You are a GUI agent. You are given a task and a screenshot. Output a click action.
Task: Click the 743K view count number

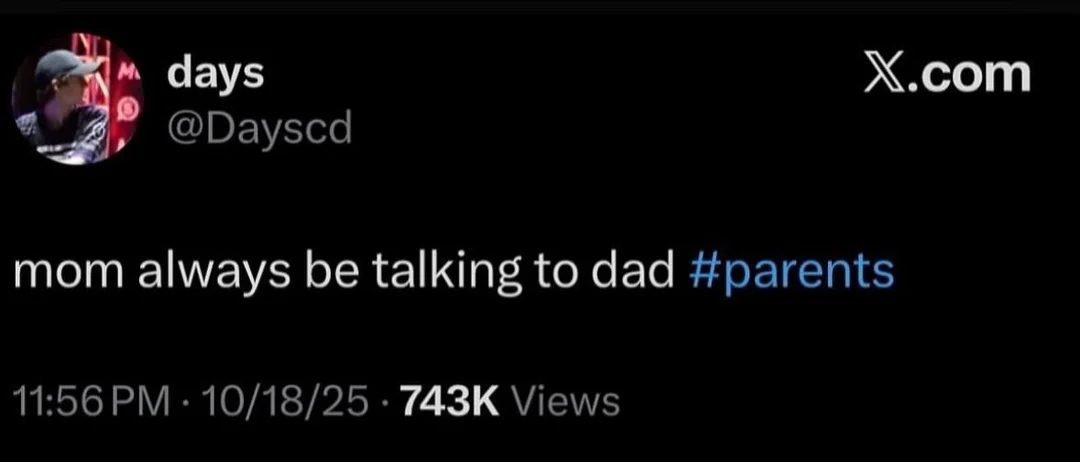(x=448, y=400)
